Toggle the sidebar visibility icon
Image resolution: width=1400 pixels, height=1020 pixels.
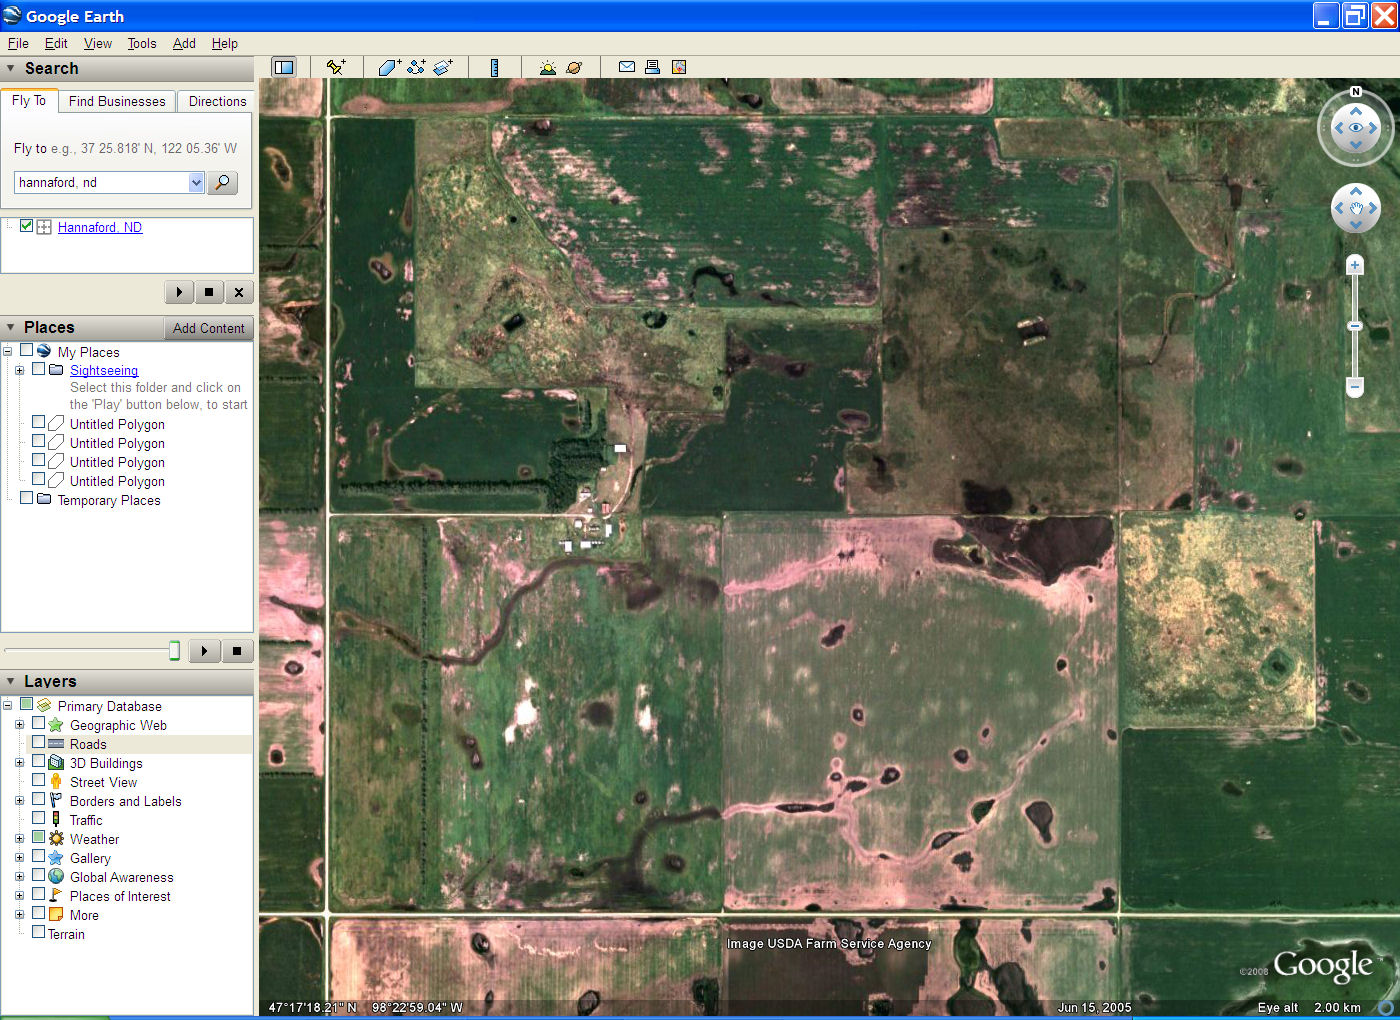(284, 67)
